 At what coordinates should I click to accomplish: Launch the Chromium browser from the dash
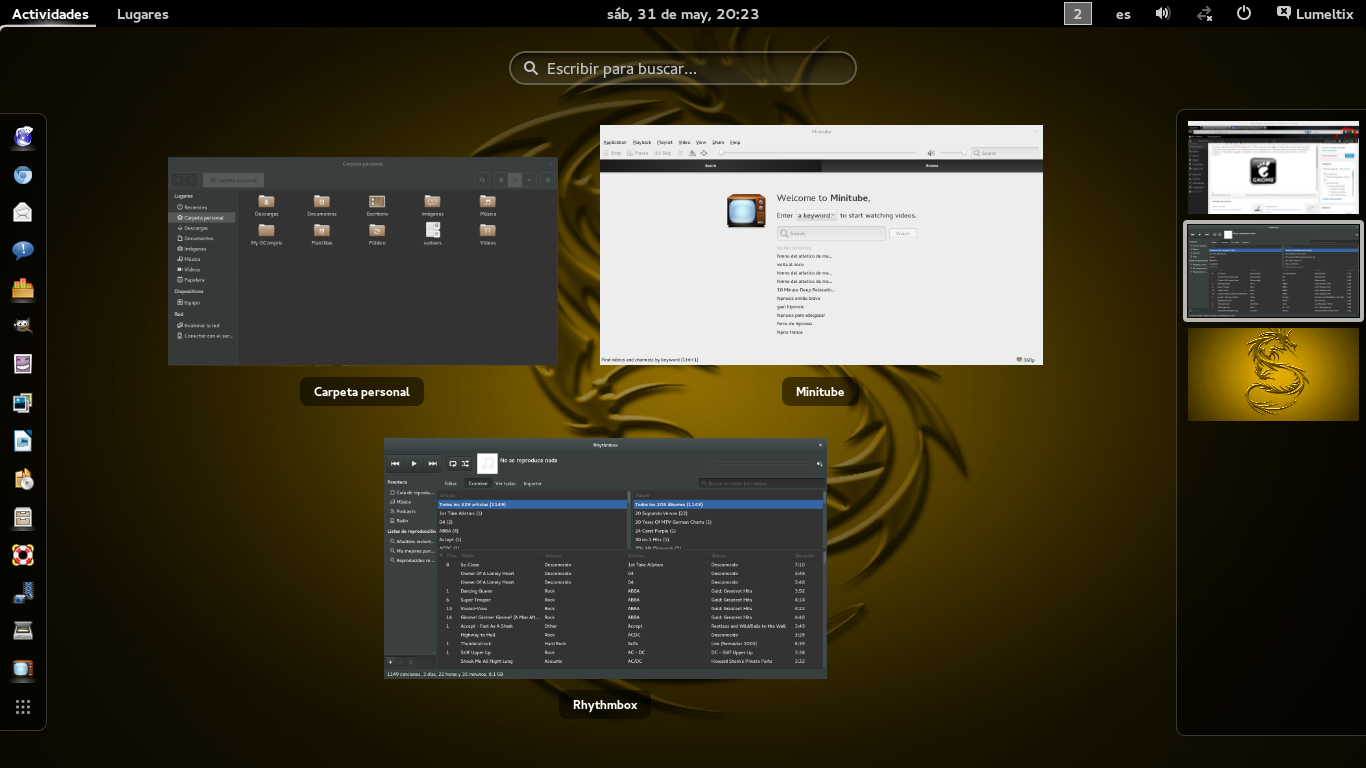click(x=23, y=175)
